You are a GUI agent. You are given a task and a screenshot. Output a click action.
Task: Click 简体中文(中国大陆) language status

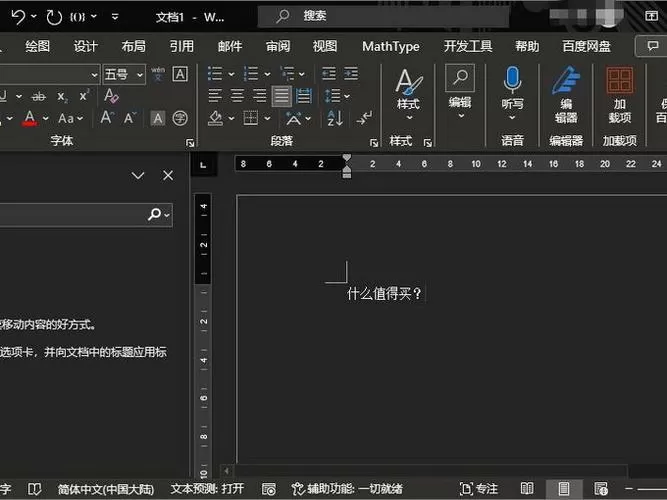click(105, 489)
